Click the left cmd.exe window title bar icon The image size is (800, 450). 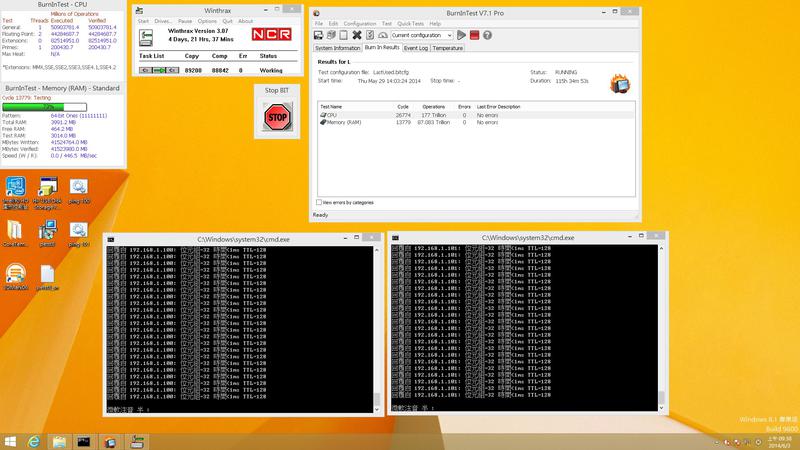[x=111, y=239]
